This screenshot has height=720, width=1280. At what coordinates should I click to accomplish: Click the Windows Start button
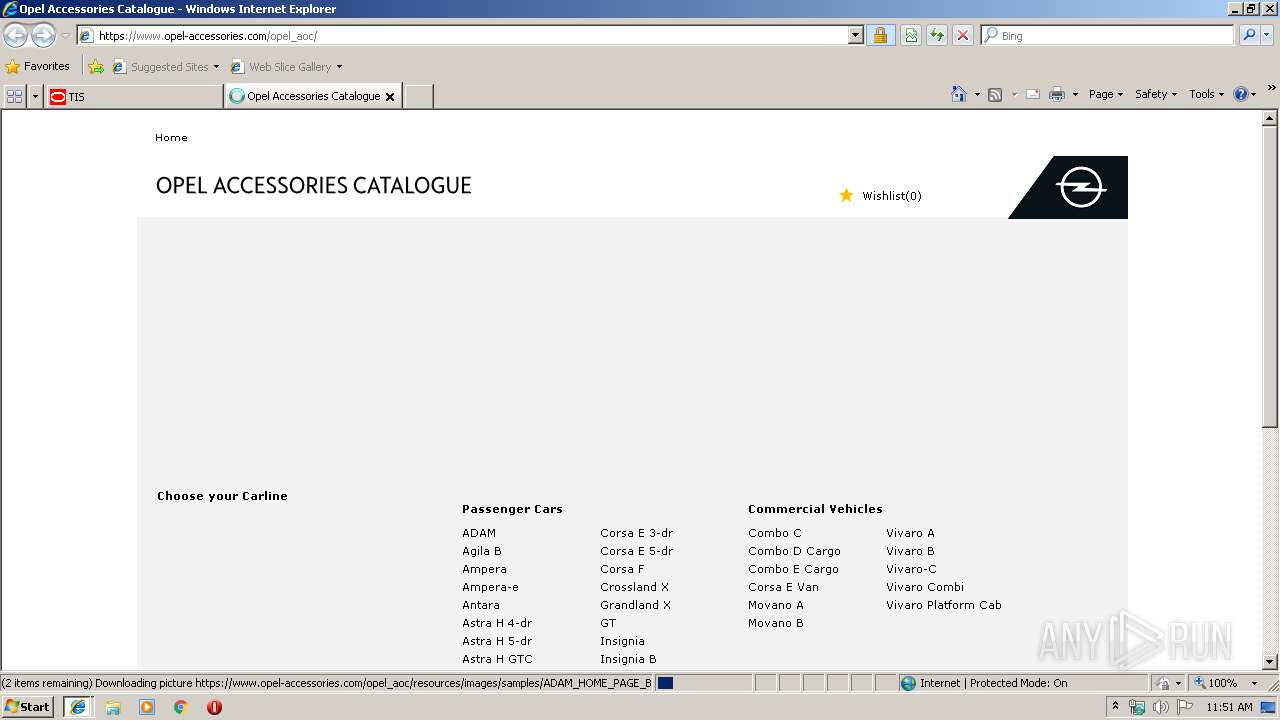(27, 707)
